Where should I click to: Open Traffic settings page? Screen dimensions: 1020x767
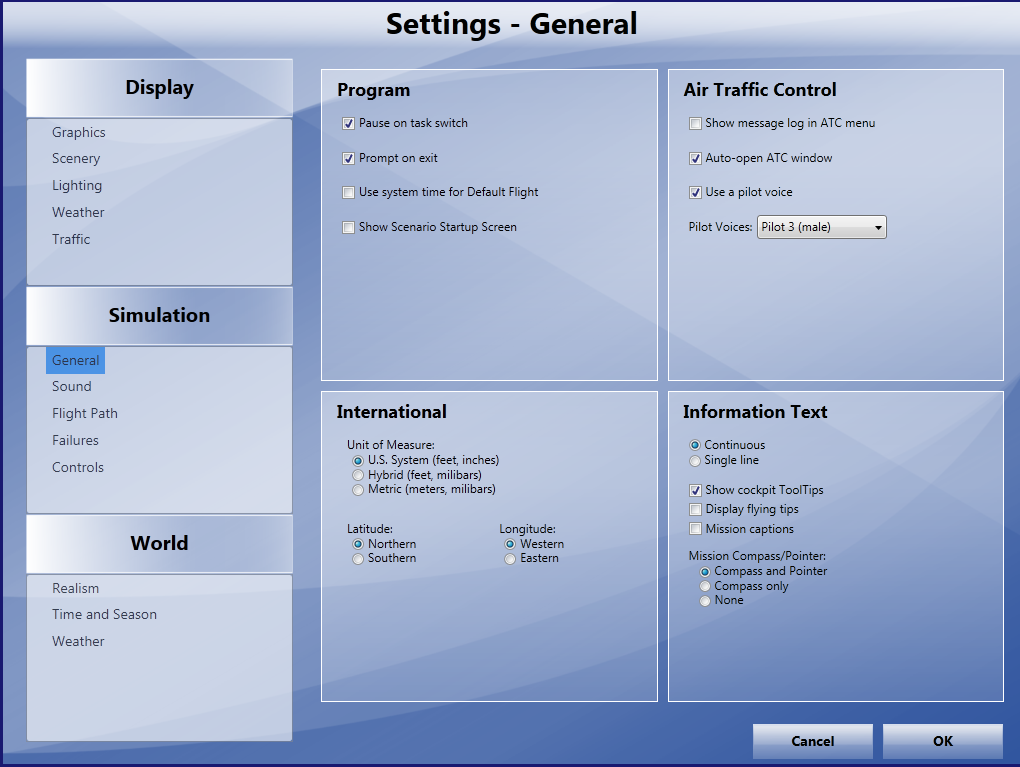click(71, 239)
